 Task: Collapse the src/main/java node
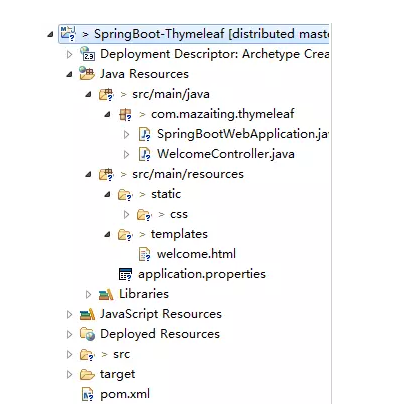click(88, 94)
